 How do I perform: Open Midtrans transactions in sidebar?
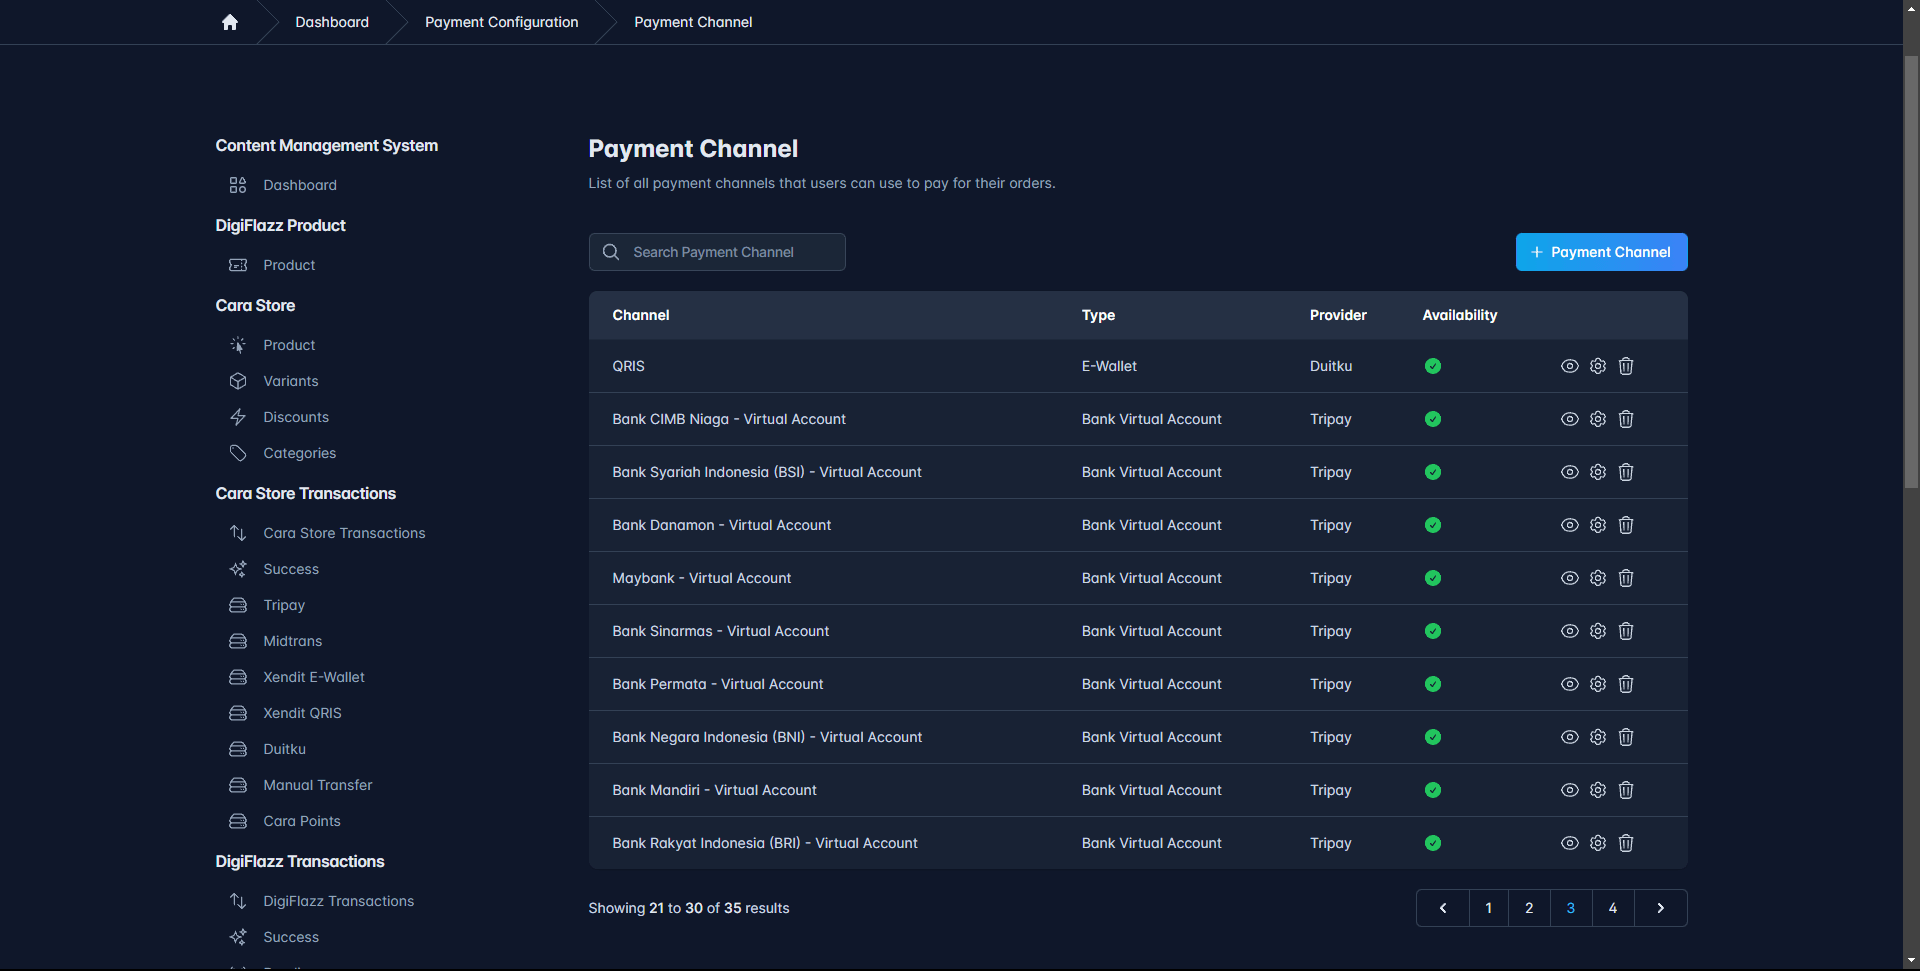point(292,641)
